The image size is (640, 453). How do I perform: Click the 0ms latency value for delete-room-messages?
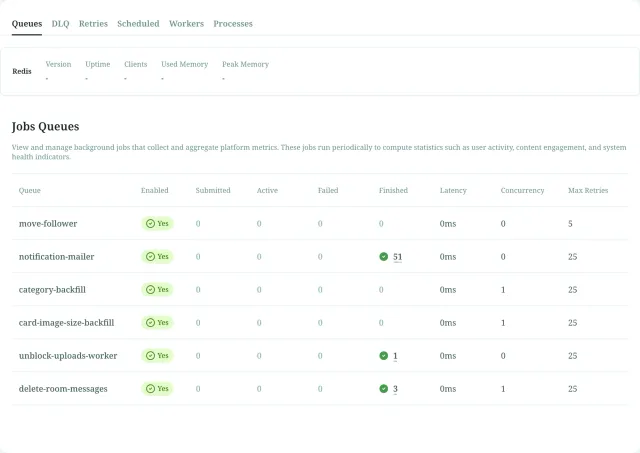coord(448,389)
